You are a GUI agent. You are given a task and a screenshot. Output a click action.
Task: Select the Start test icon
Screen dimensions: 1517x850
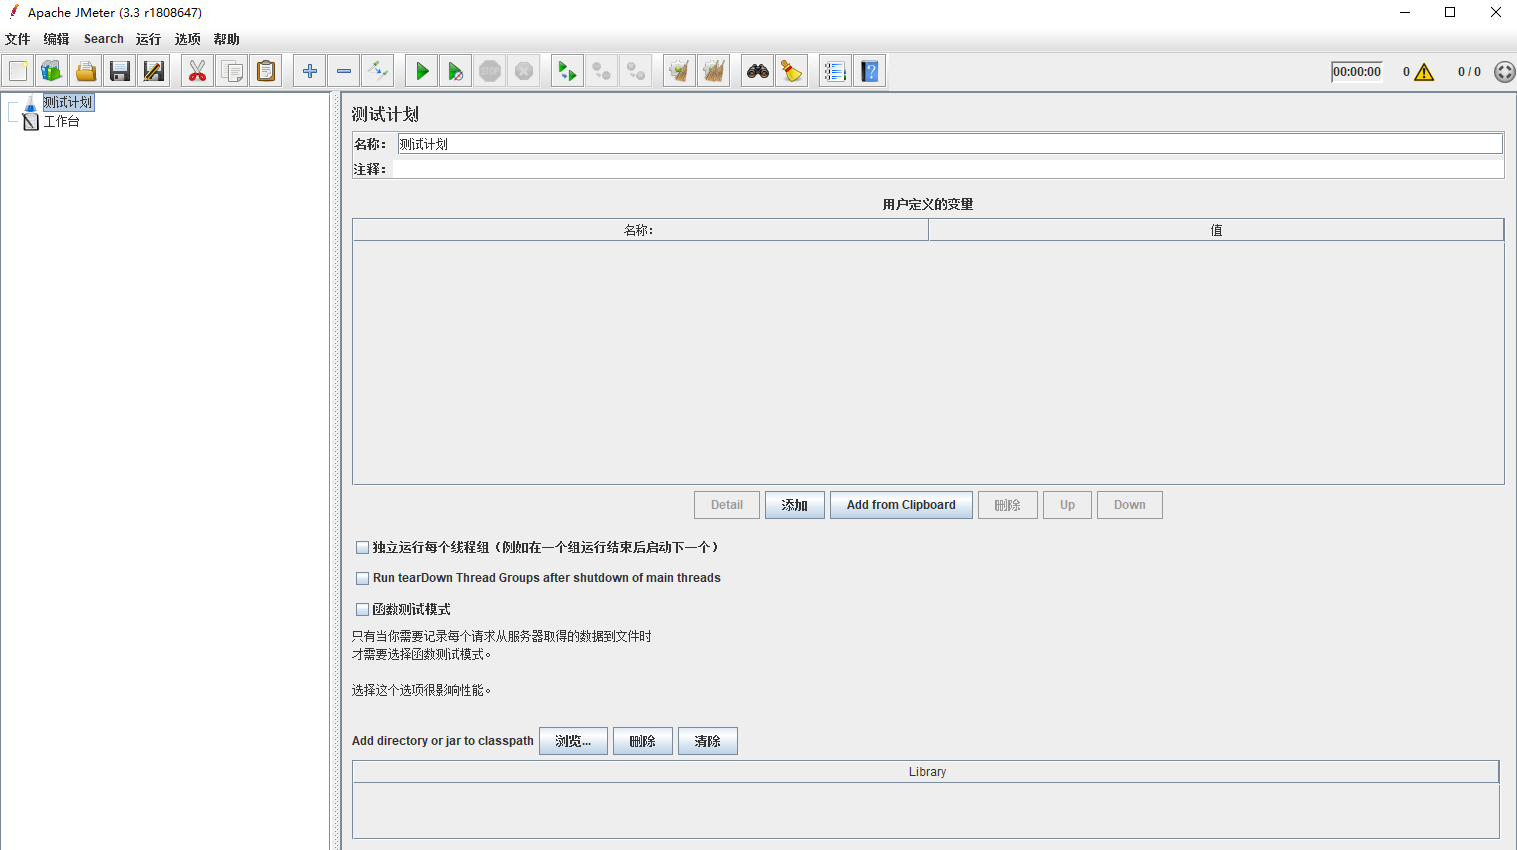420,70
